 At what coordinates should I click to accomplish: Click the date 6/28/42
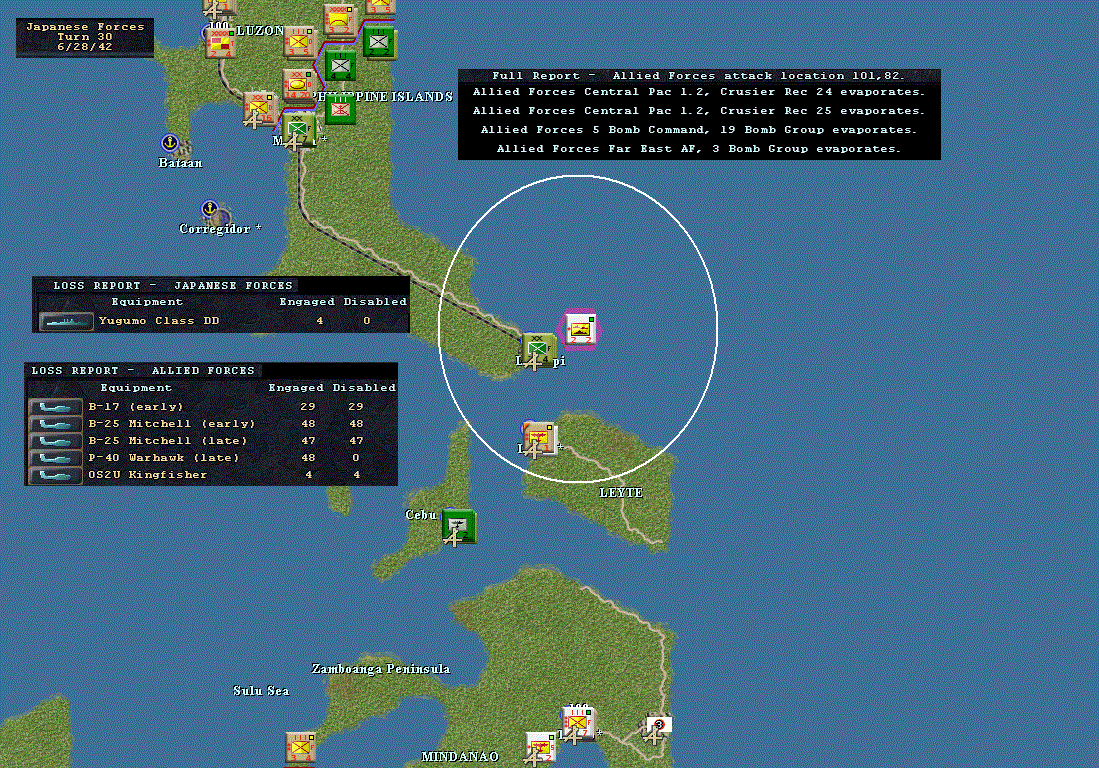(85, 46)
